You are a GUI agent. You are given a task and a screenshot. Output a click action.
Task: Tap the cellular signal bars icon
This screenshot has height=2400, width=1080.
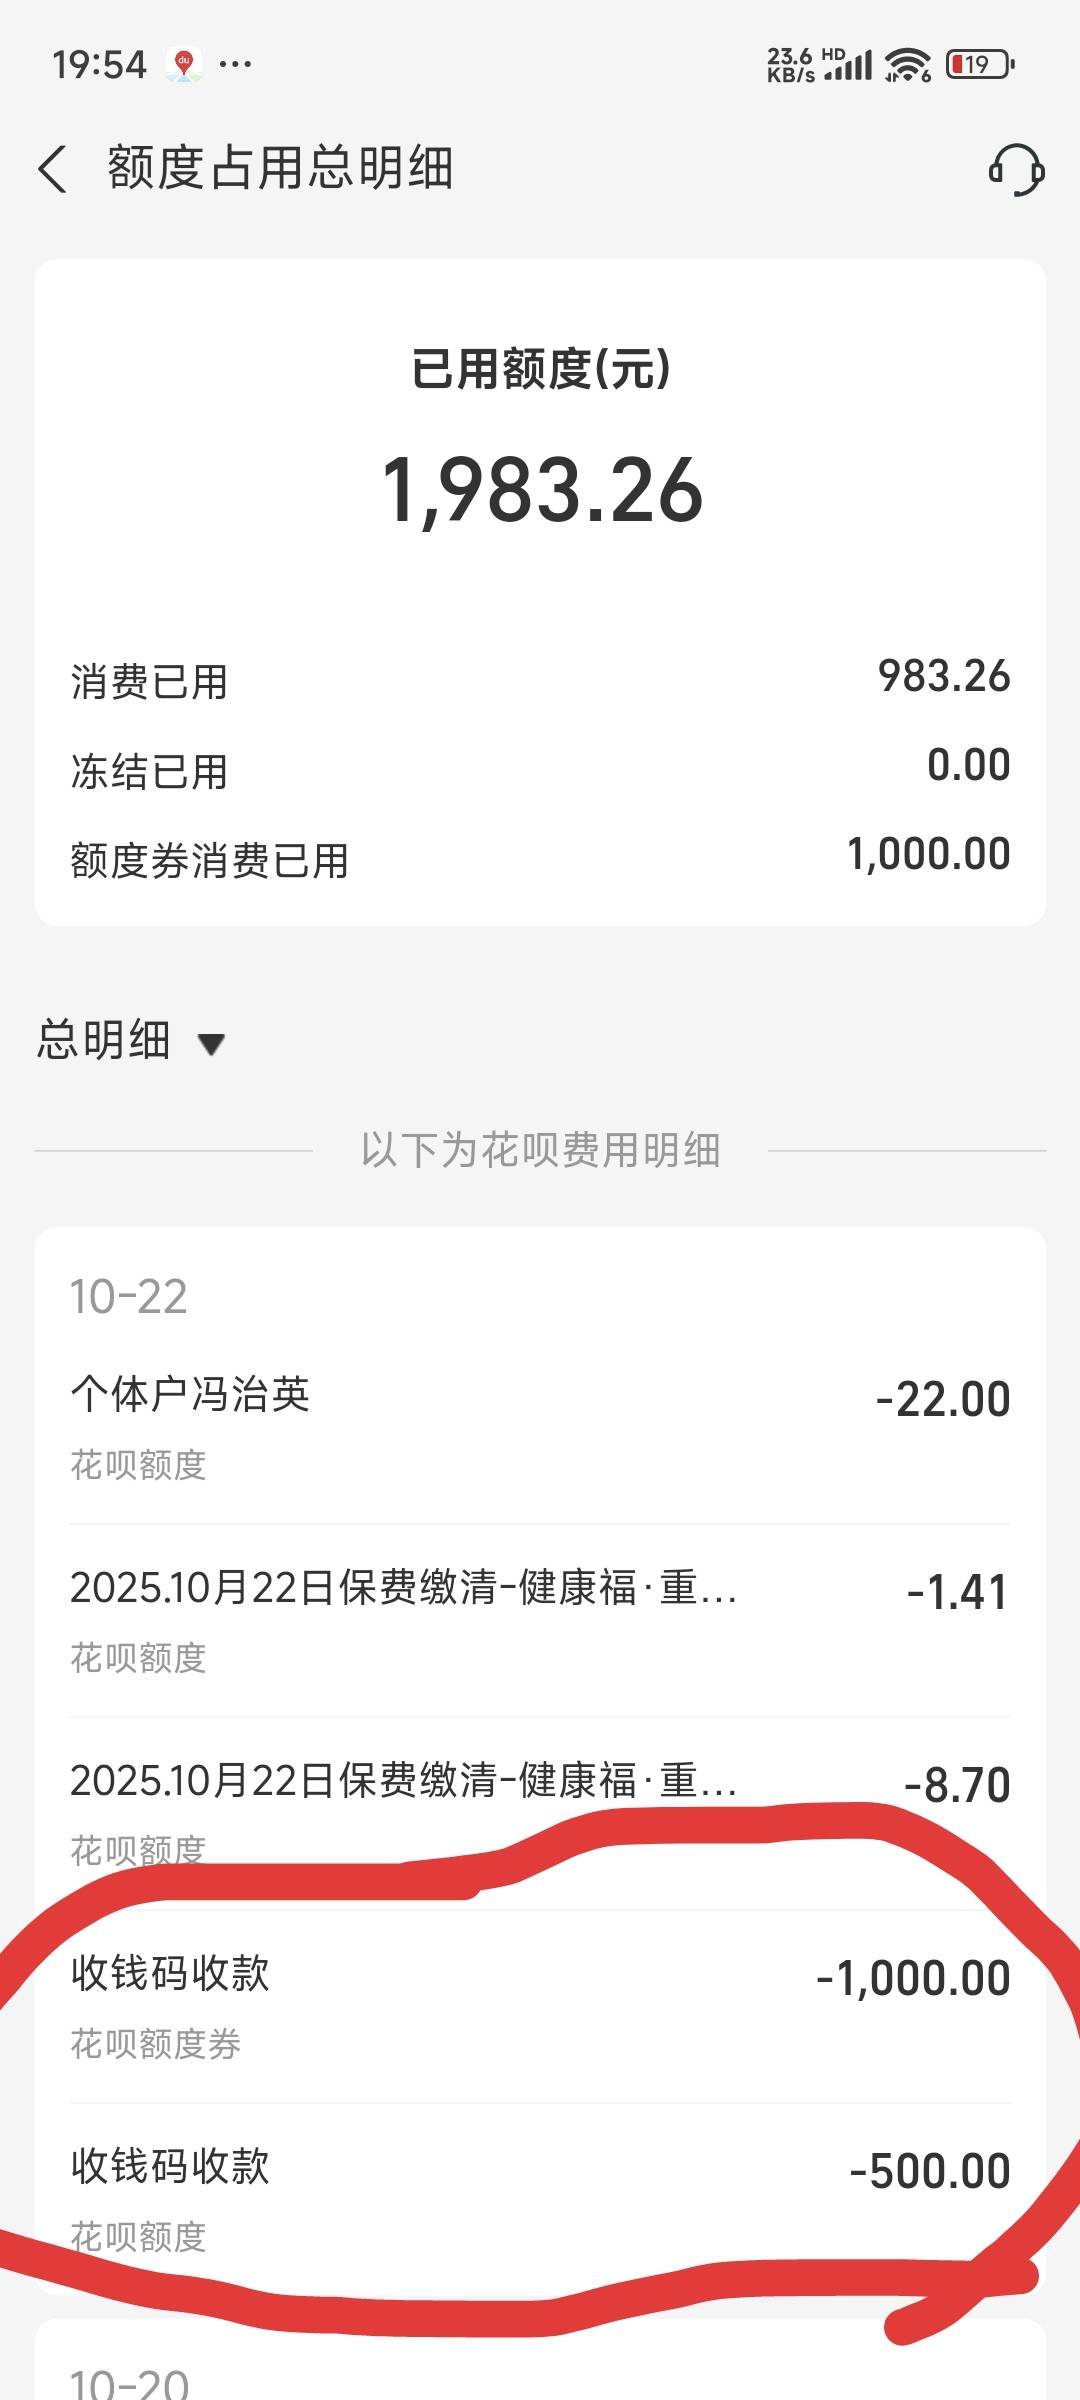(x=848, y=66)
